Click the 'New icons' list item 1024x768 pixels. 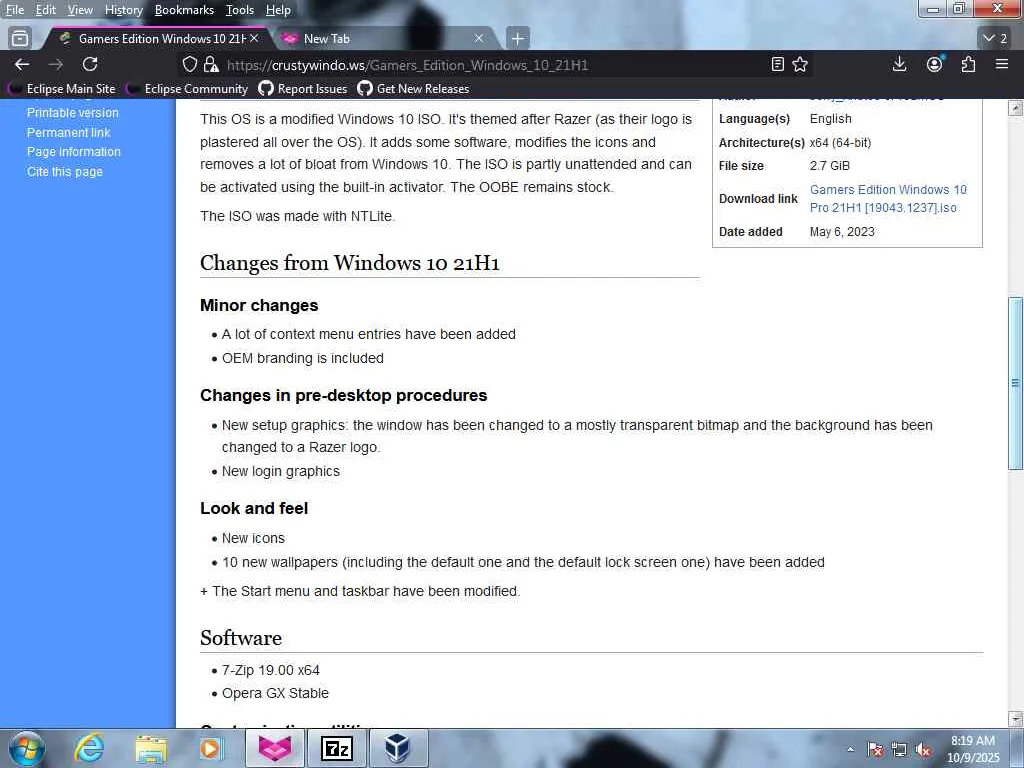tap(253, 538)
